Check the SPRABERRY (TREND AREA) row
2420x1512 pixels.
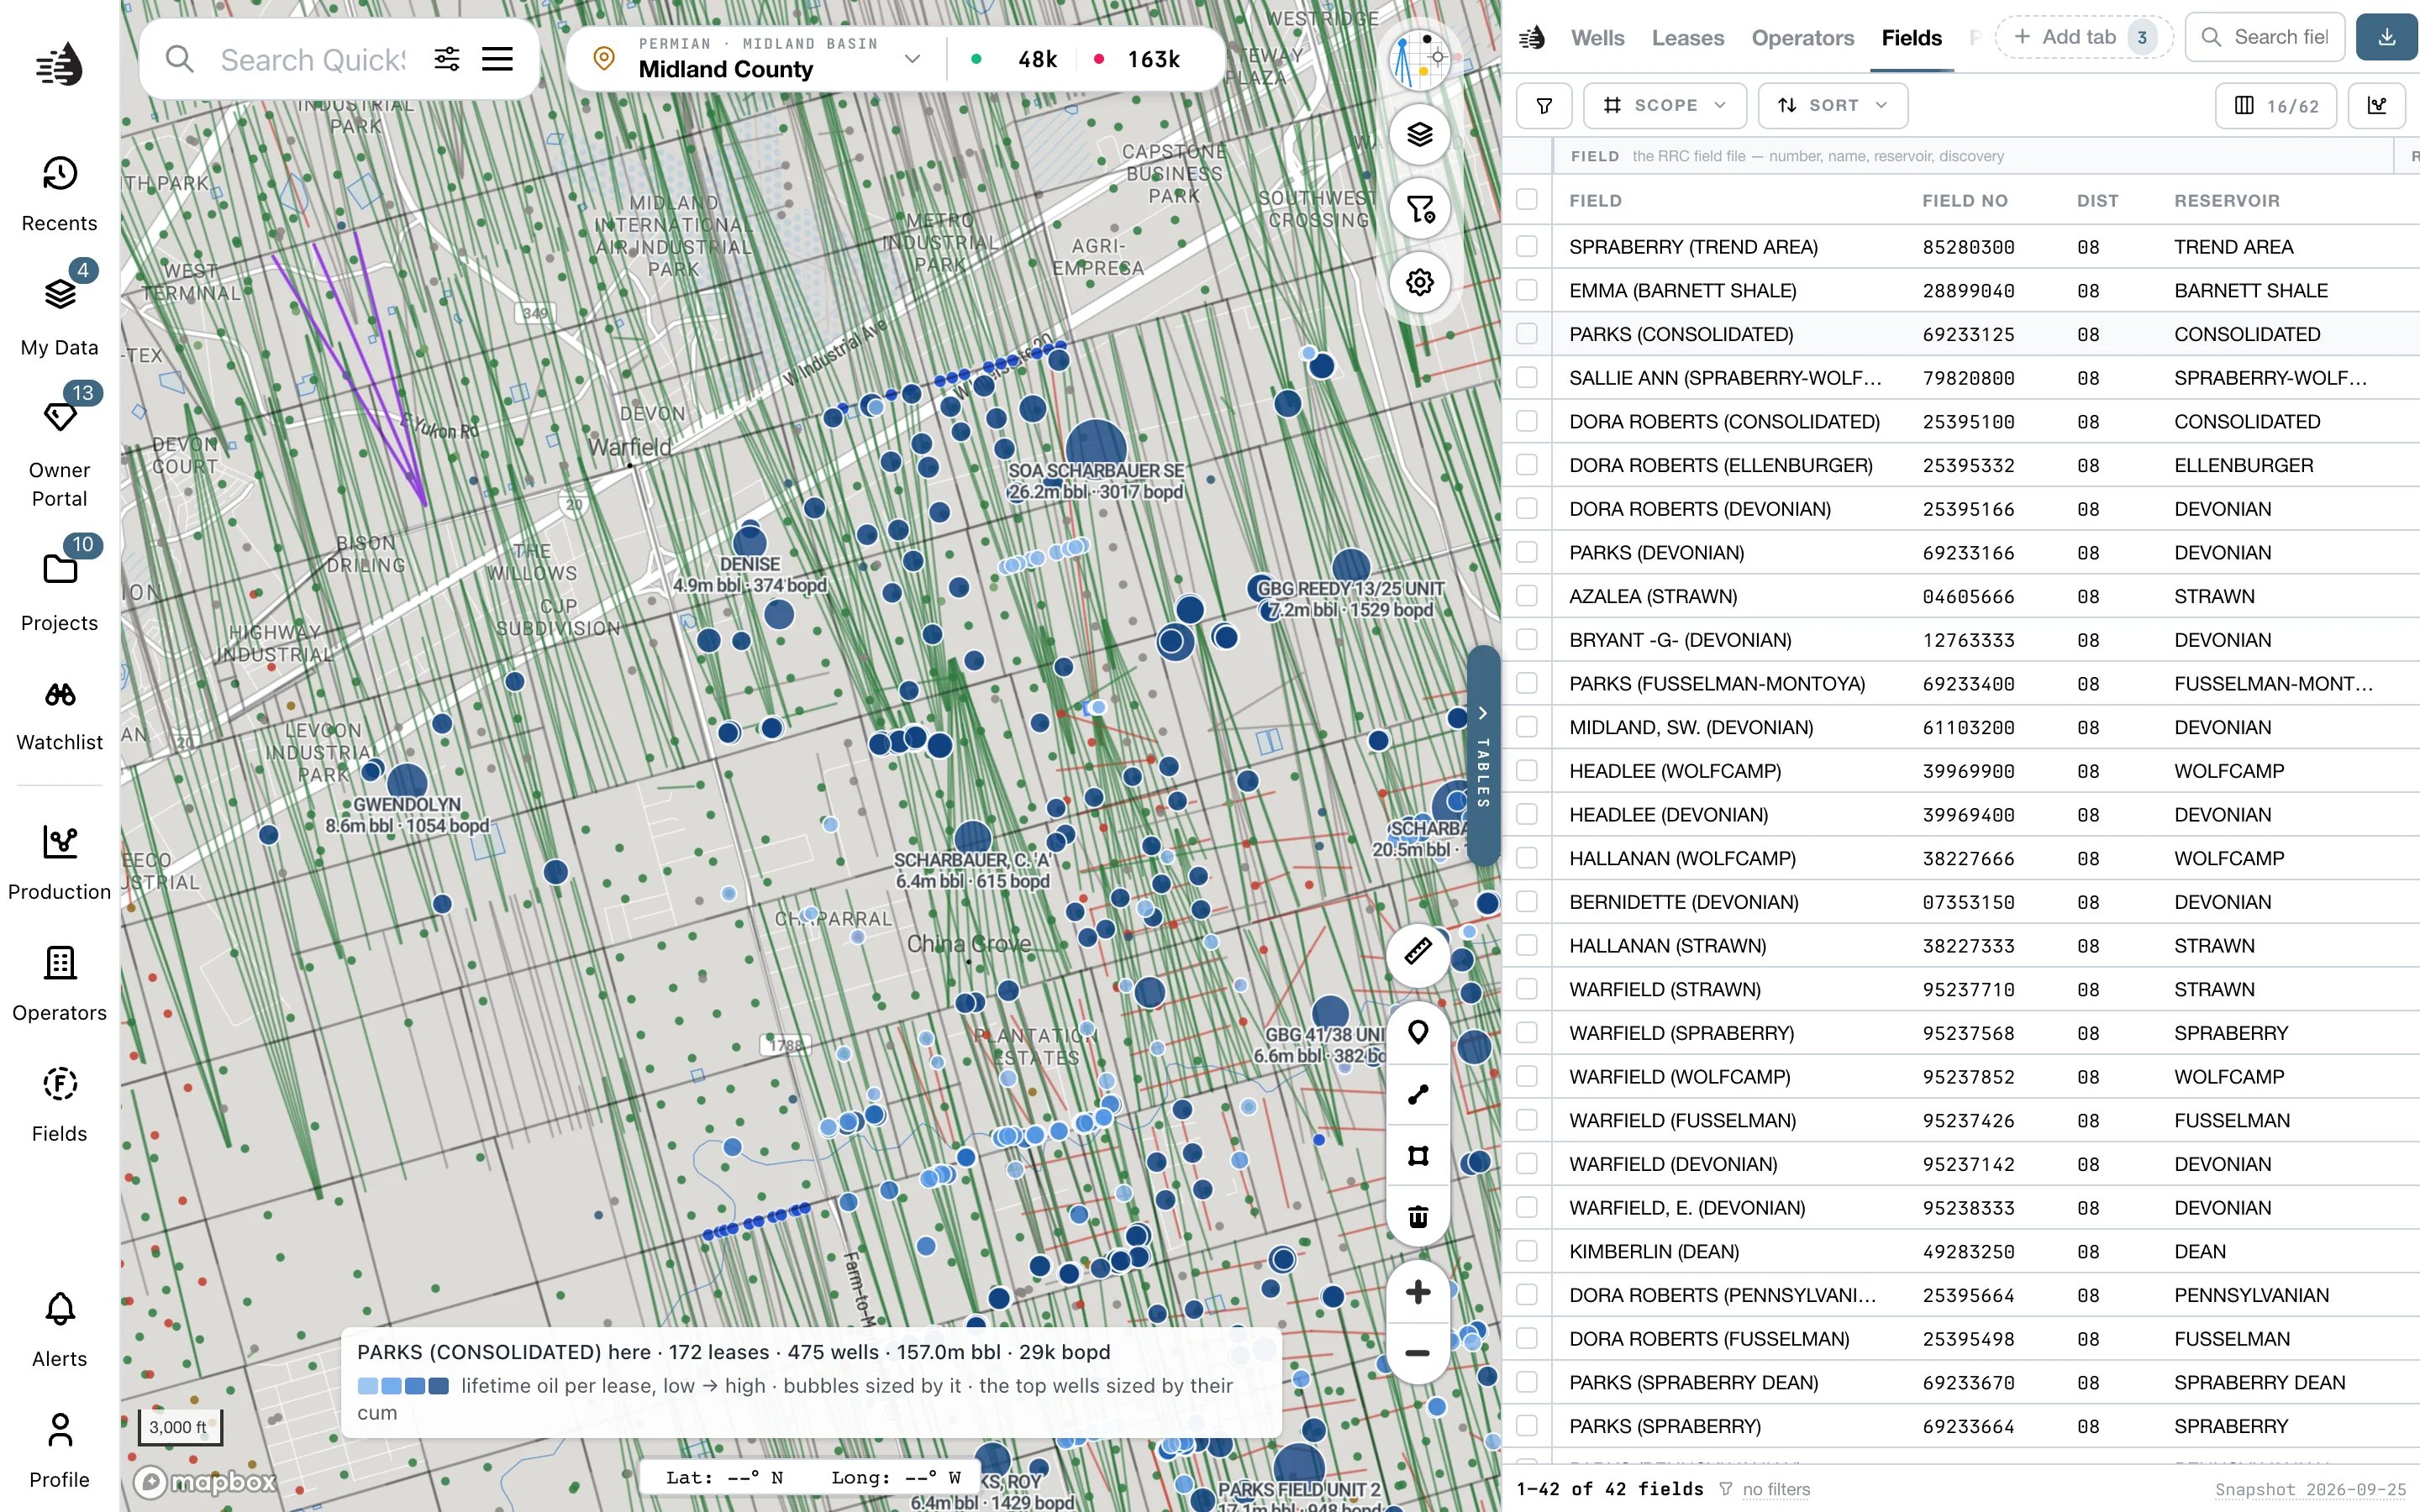(x=1526, y=246)
